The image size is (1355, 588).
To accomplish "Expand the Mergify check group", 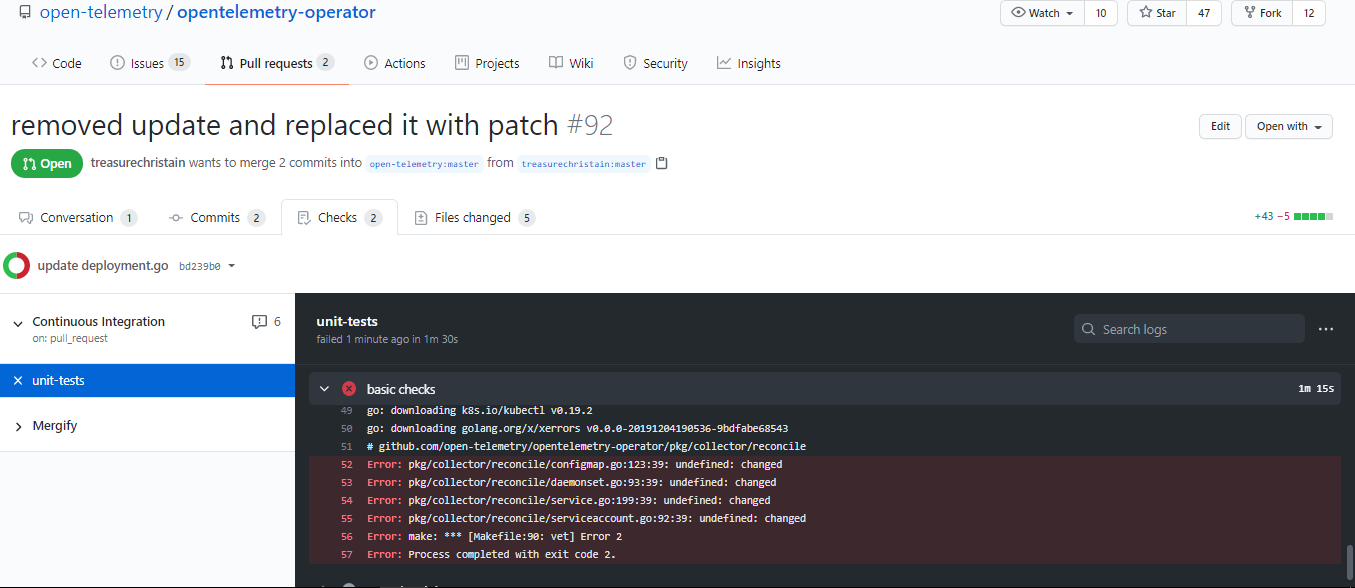I will [x=18, y=427].
